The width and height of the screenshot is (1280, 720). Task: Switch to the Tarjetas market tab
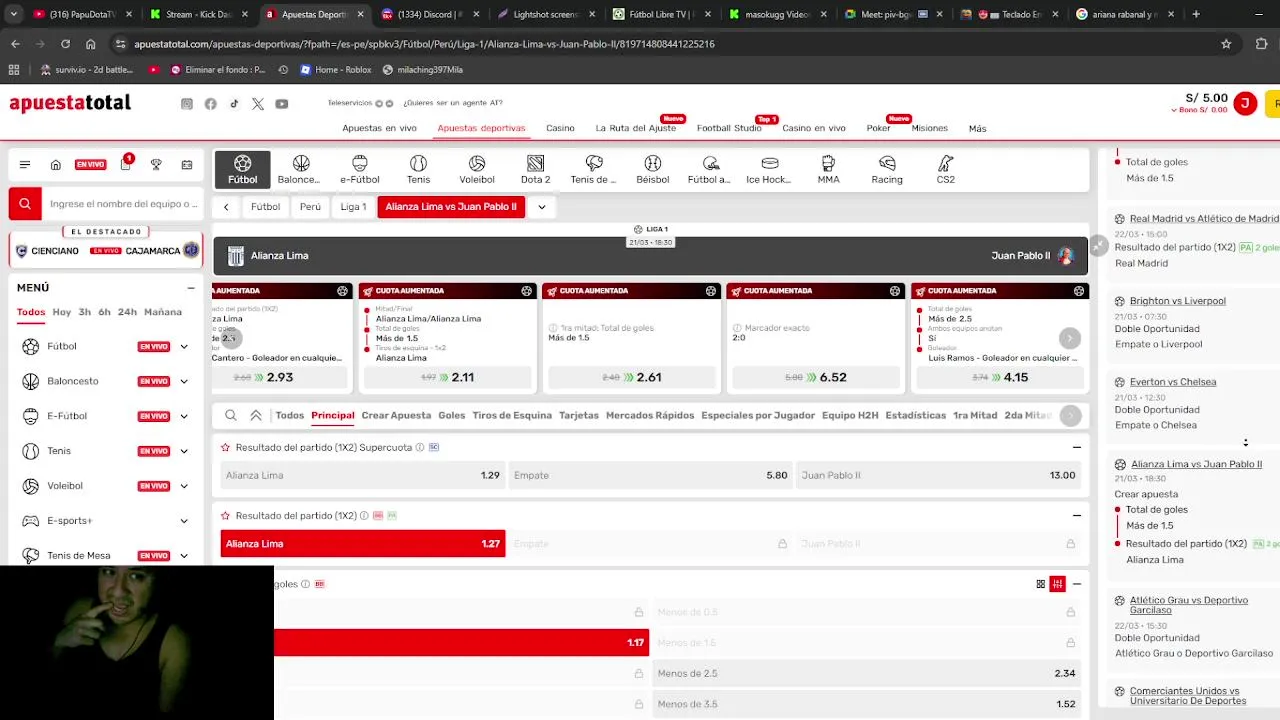click(579, 415)
